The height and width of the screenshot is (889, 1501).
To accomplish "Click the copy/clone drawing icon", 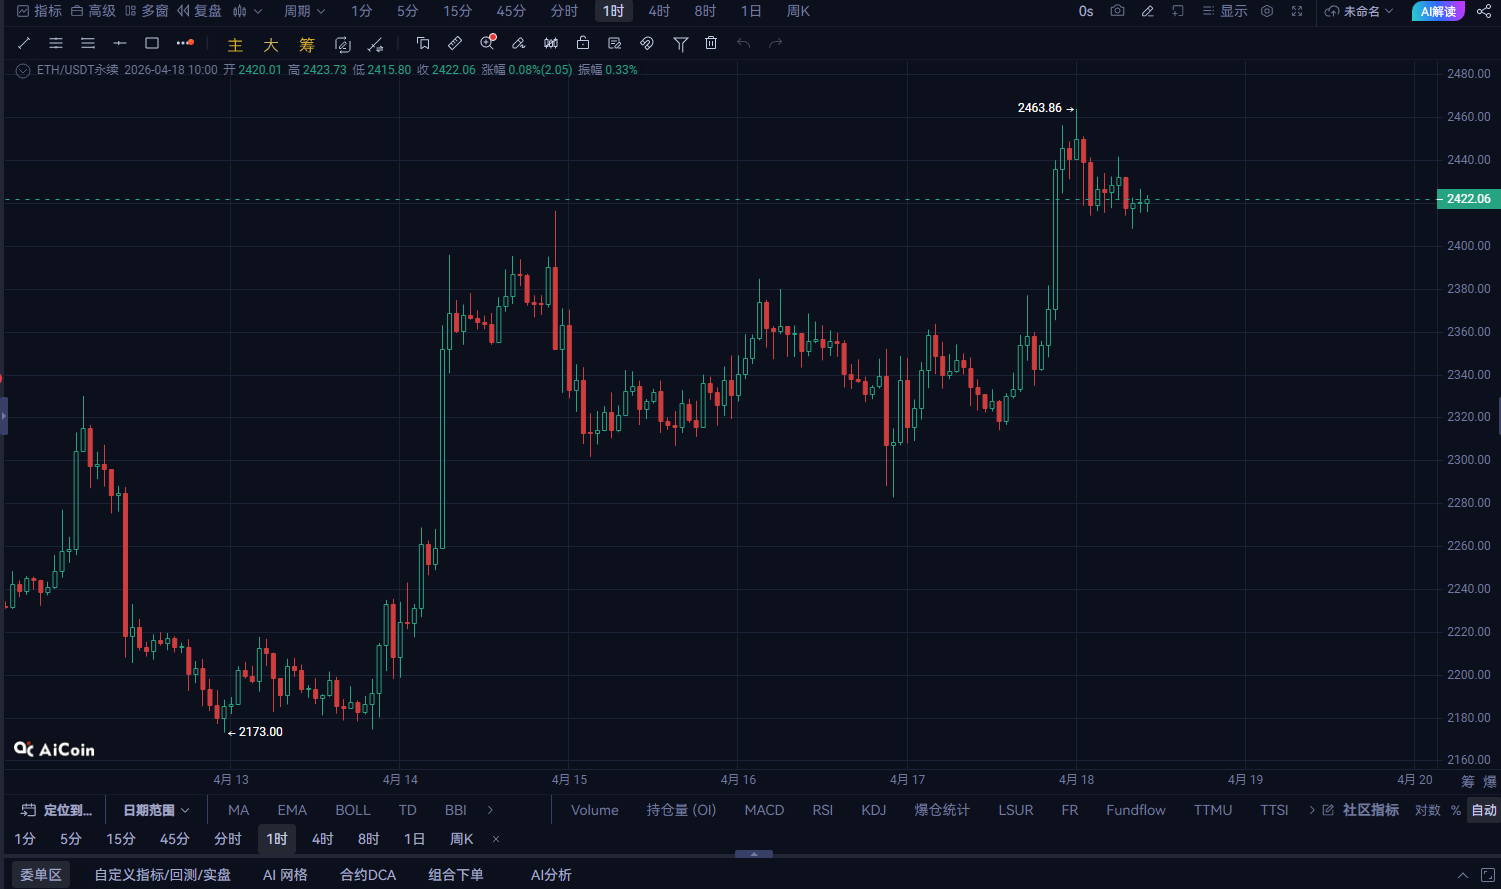I will (x=423, y=43).
